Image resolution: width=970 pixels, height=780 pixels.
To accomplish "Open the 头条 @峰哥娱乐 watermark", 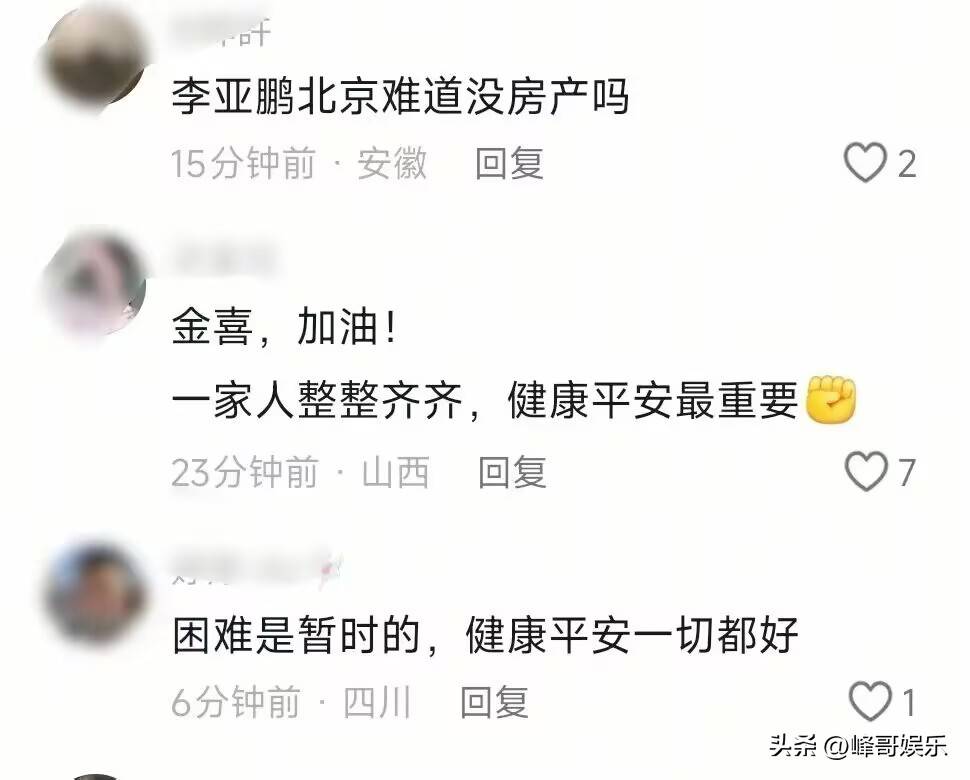I will tap(859, 745).
